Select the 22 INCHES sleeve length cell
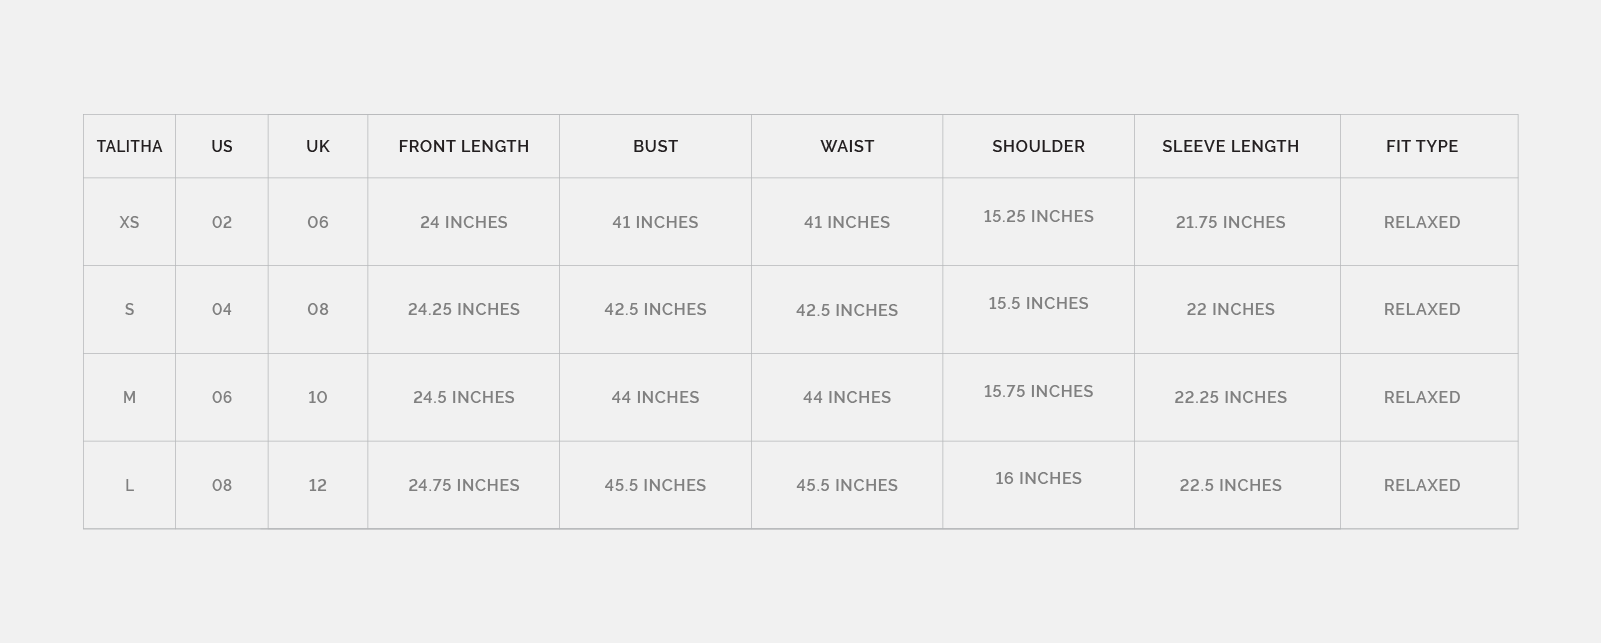Viewport: 1601px width, 643px height. [x=1230, y=309]
